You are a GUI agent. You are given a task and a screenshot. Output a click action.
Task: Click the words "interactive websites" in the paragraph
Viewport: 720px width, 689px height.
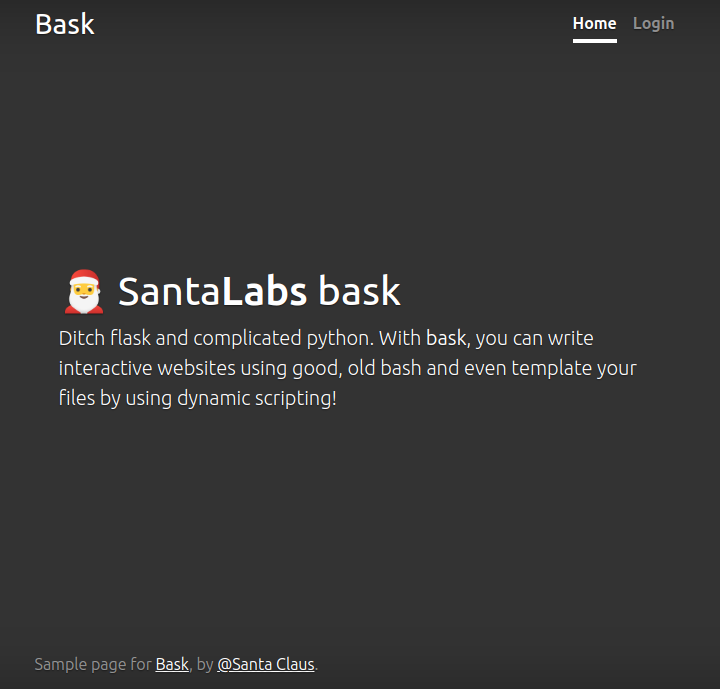tap(147, 368)
